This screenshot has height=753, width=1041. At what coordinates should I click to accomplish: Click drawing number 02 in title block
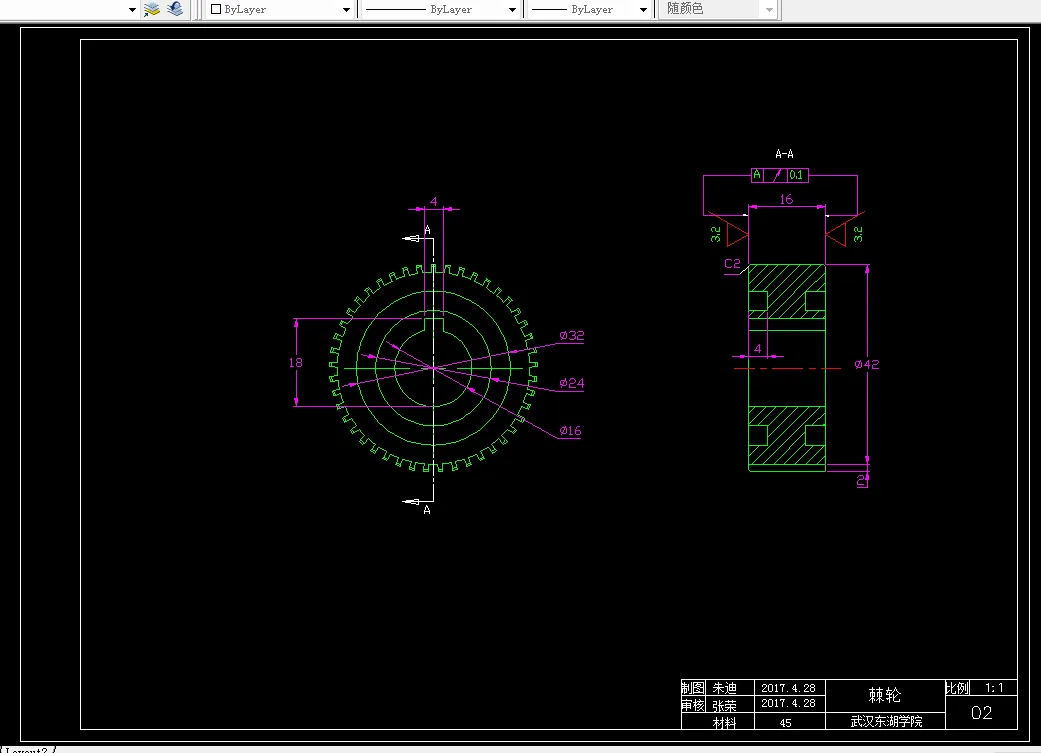981,712
